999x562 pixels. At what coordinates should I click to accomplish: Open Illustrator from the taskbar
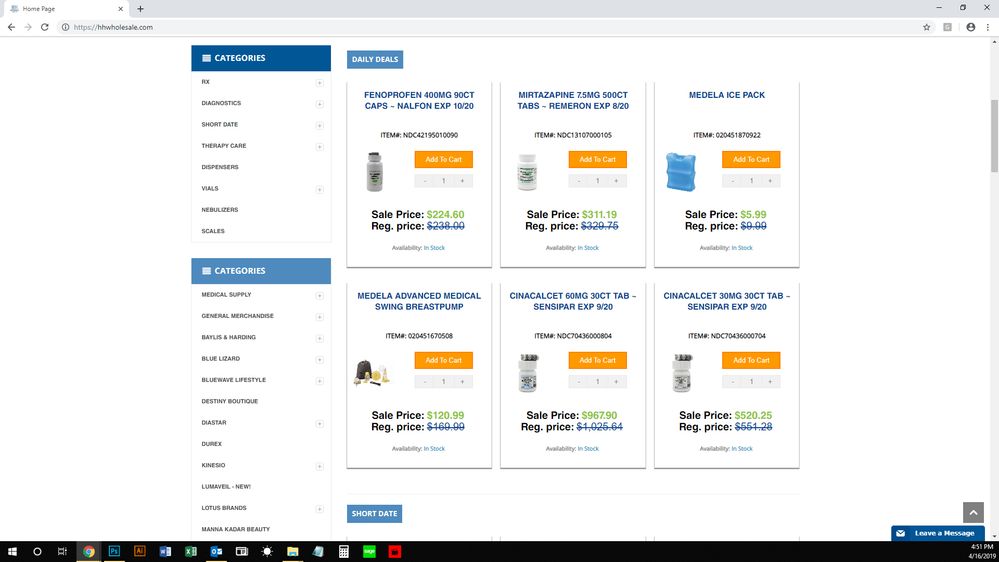(140, 551)
